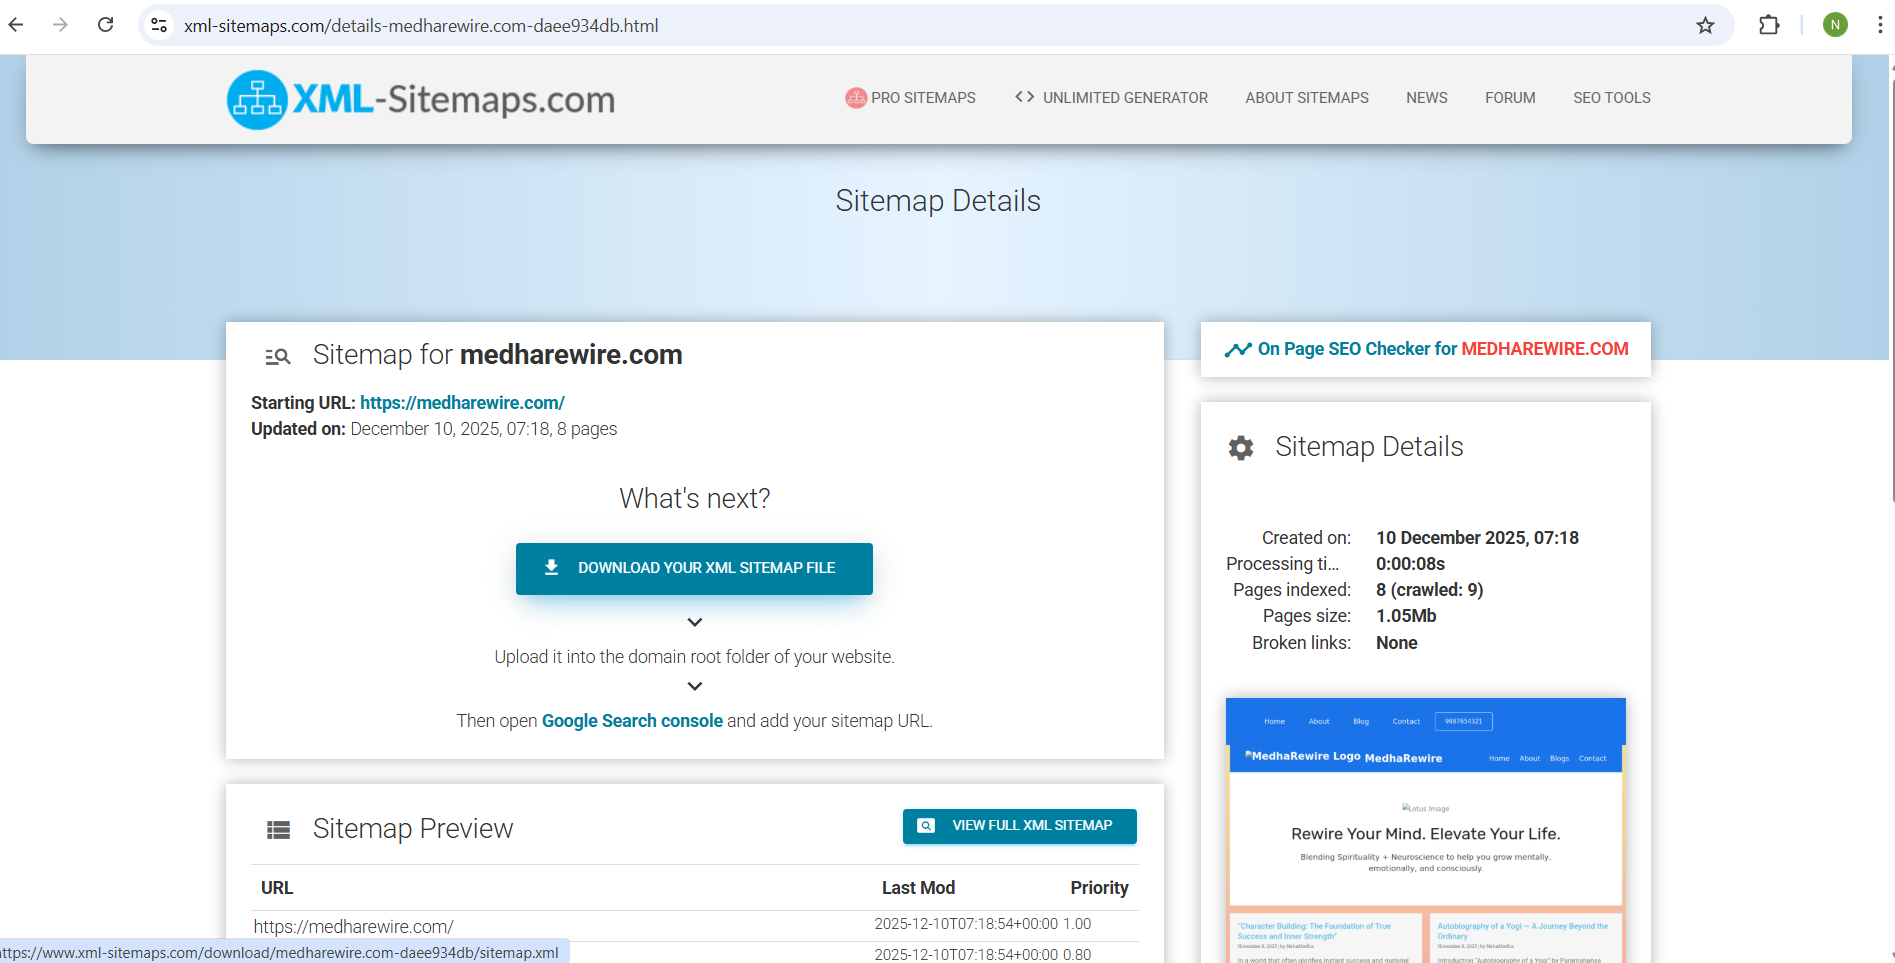Viewport: 1895px width, 963px height.
Task: Open Chrome three-dot menu
Action: (1879, 25)
